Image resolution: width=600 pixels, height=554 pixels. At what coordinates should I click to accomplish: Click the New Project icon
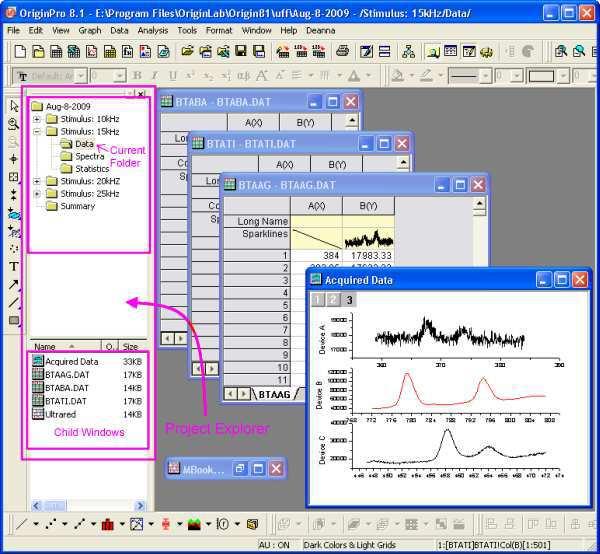pos(20,51)
